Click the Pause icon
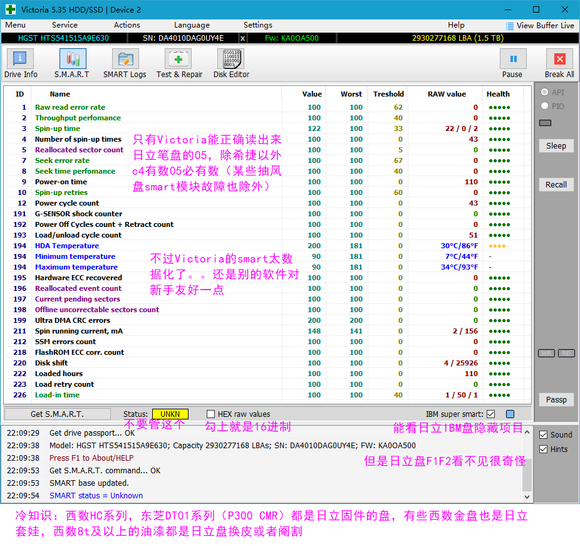The height and width of the screenshot is (546, 580). (x=513, y=63)
